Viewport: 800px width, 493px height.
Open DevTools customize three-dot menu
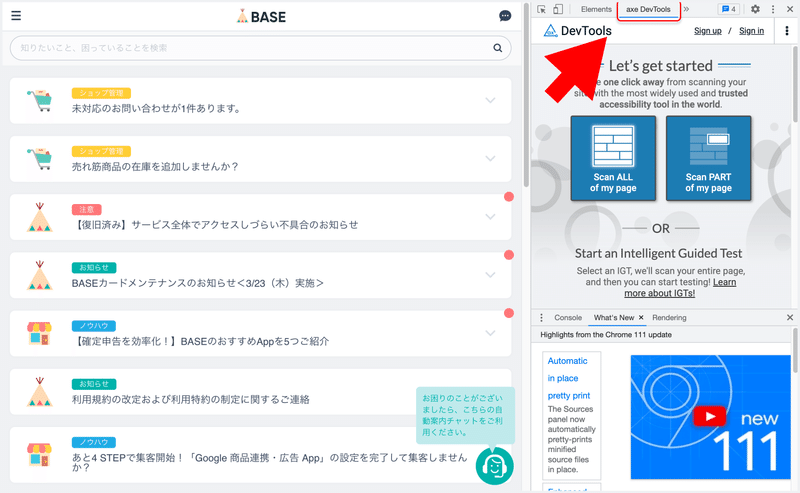(x=773, y=9)
